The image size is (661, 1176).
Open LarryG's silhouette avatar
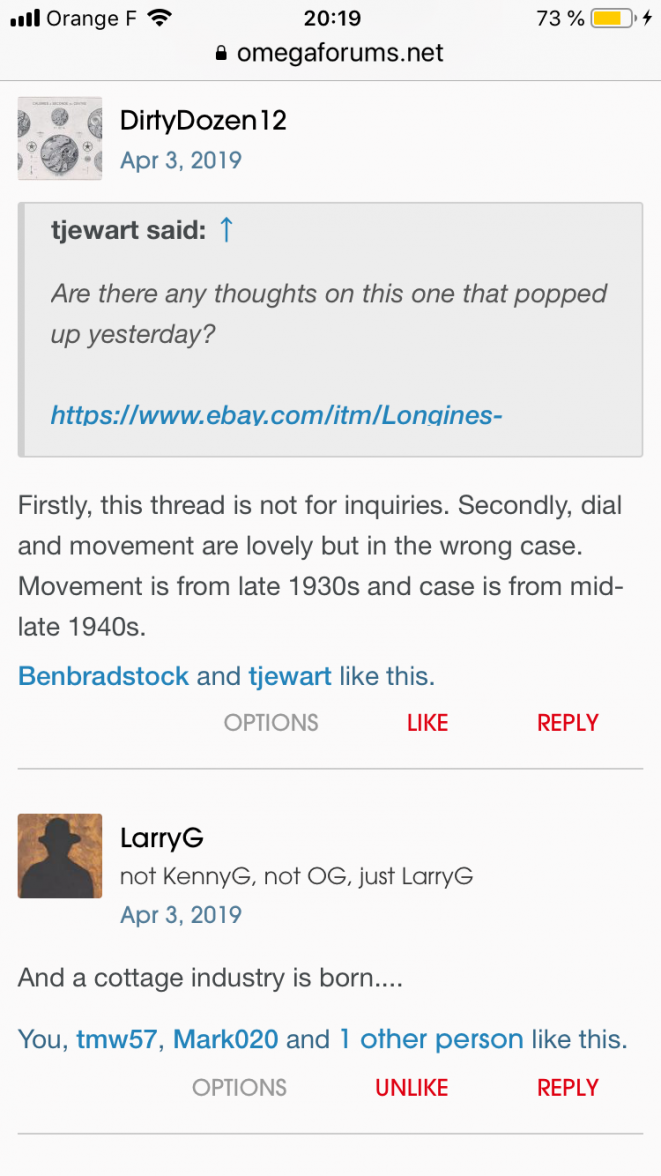pyautogui.click(x=60, y=855)
